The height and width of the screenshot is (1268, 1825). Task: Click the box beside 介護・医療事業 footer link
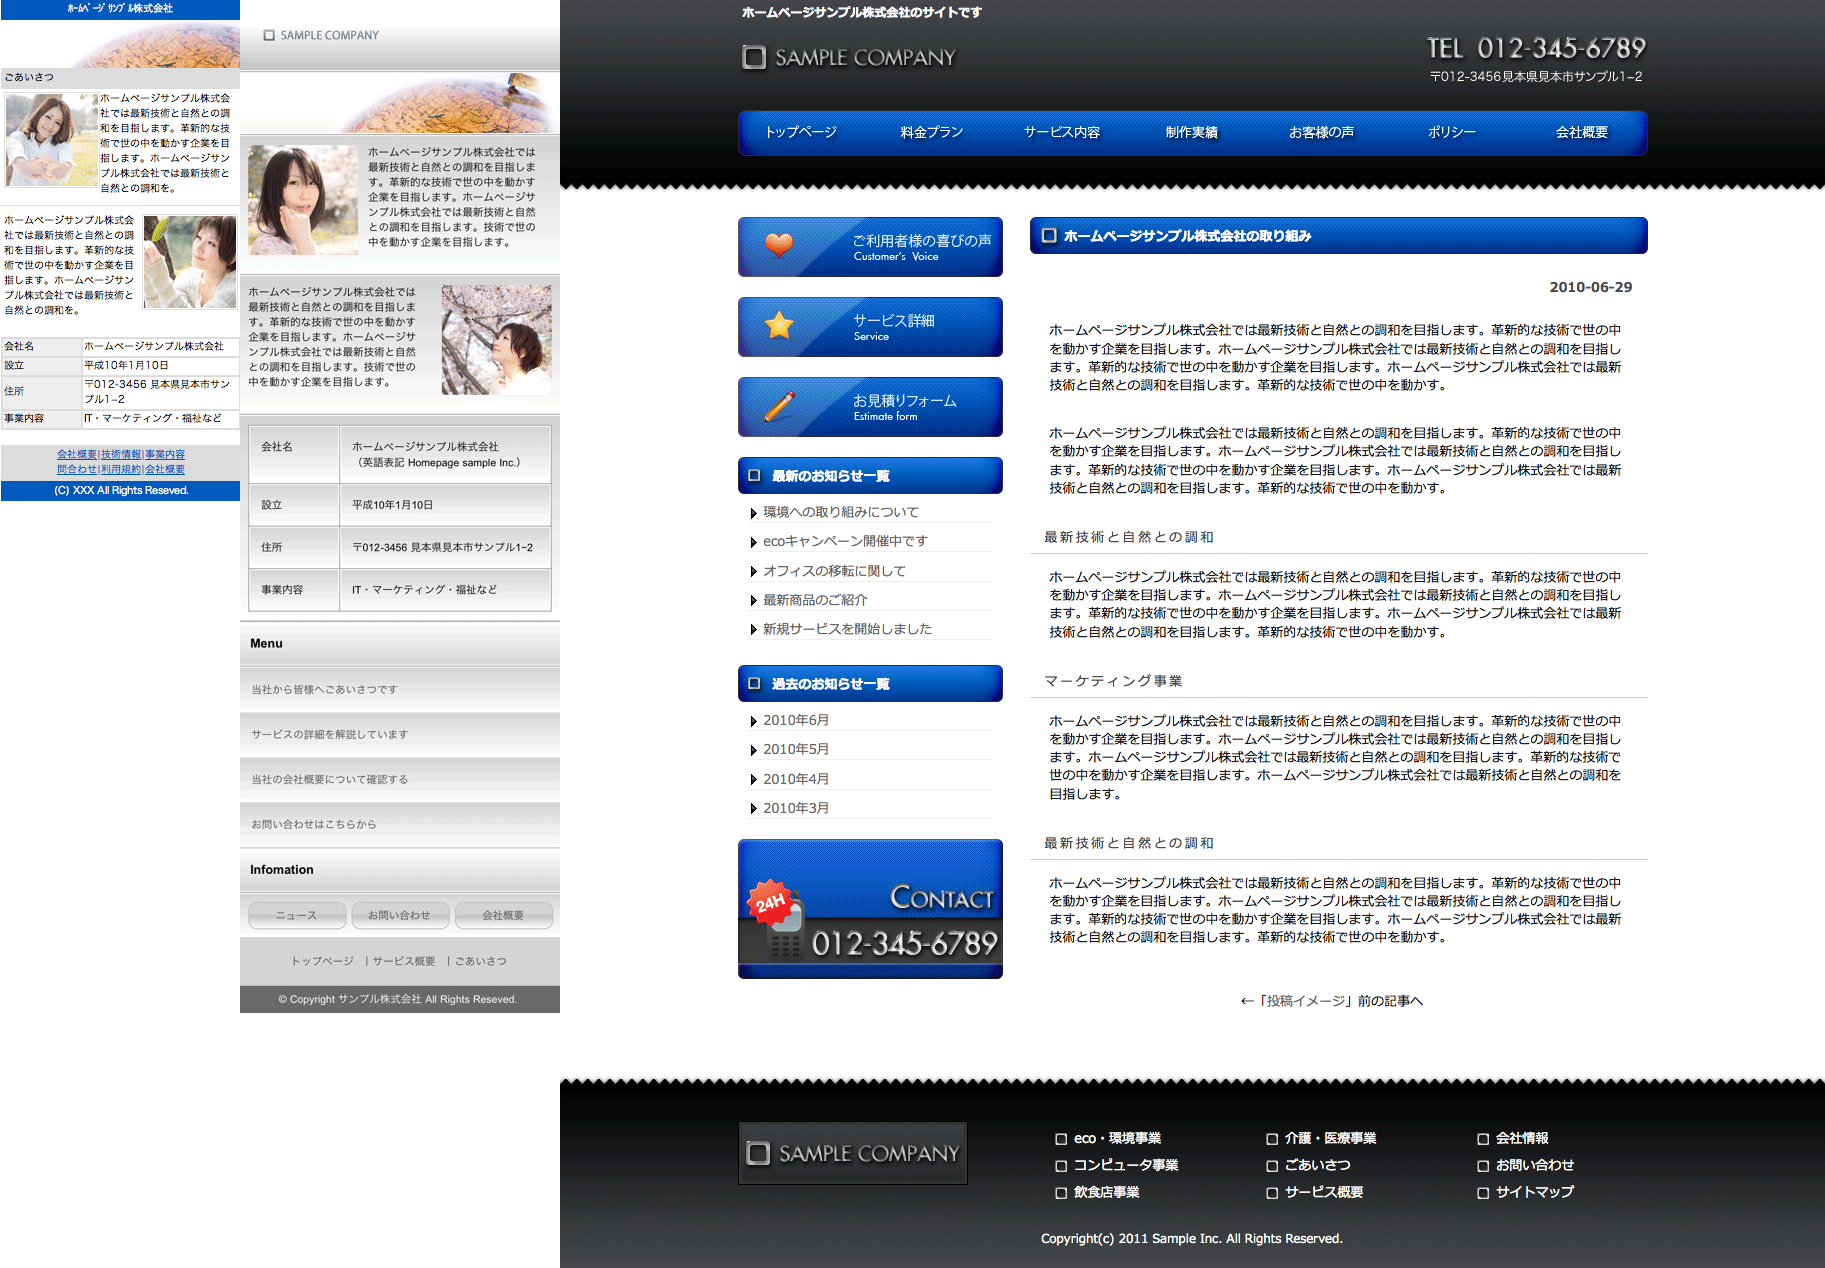tap(1272, 1139)
